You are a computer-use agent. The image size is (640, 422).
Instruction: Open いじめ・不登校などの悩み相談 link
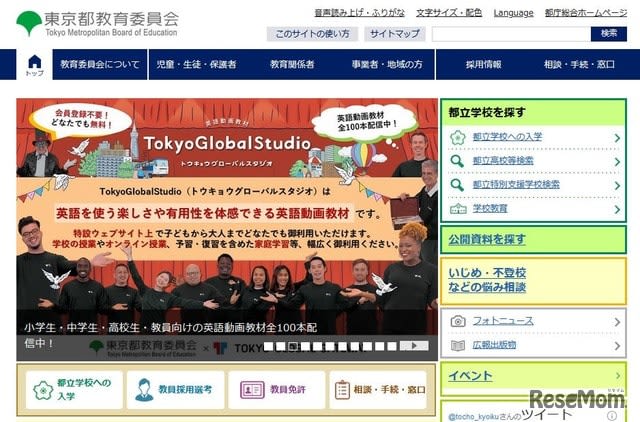487,280
